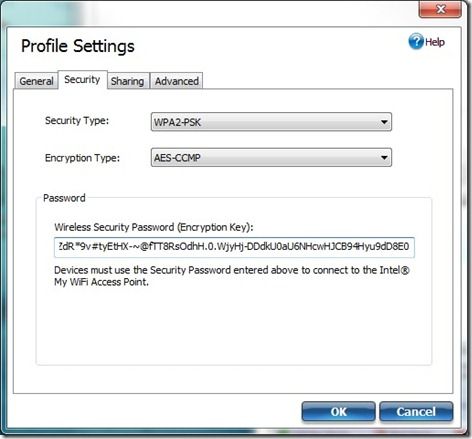Click the Security Type dropdown arrow
Viewport: 472px width, 439px height.
[384, 122]
